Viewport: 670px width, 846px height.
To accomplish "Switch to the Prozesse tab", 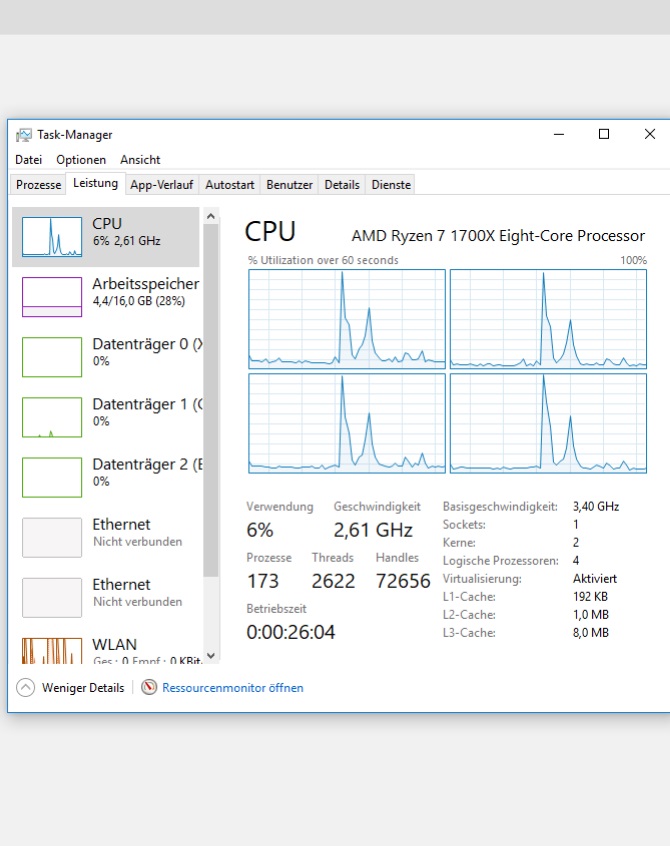I will click(38, 185).
